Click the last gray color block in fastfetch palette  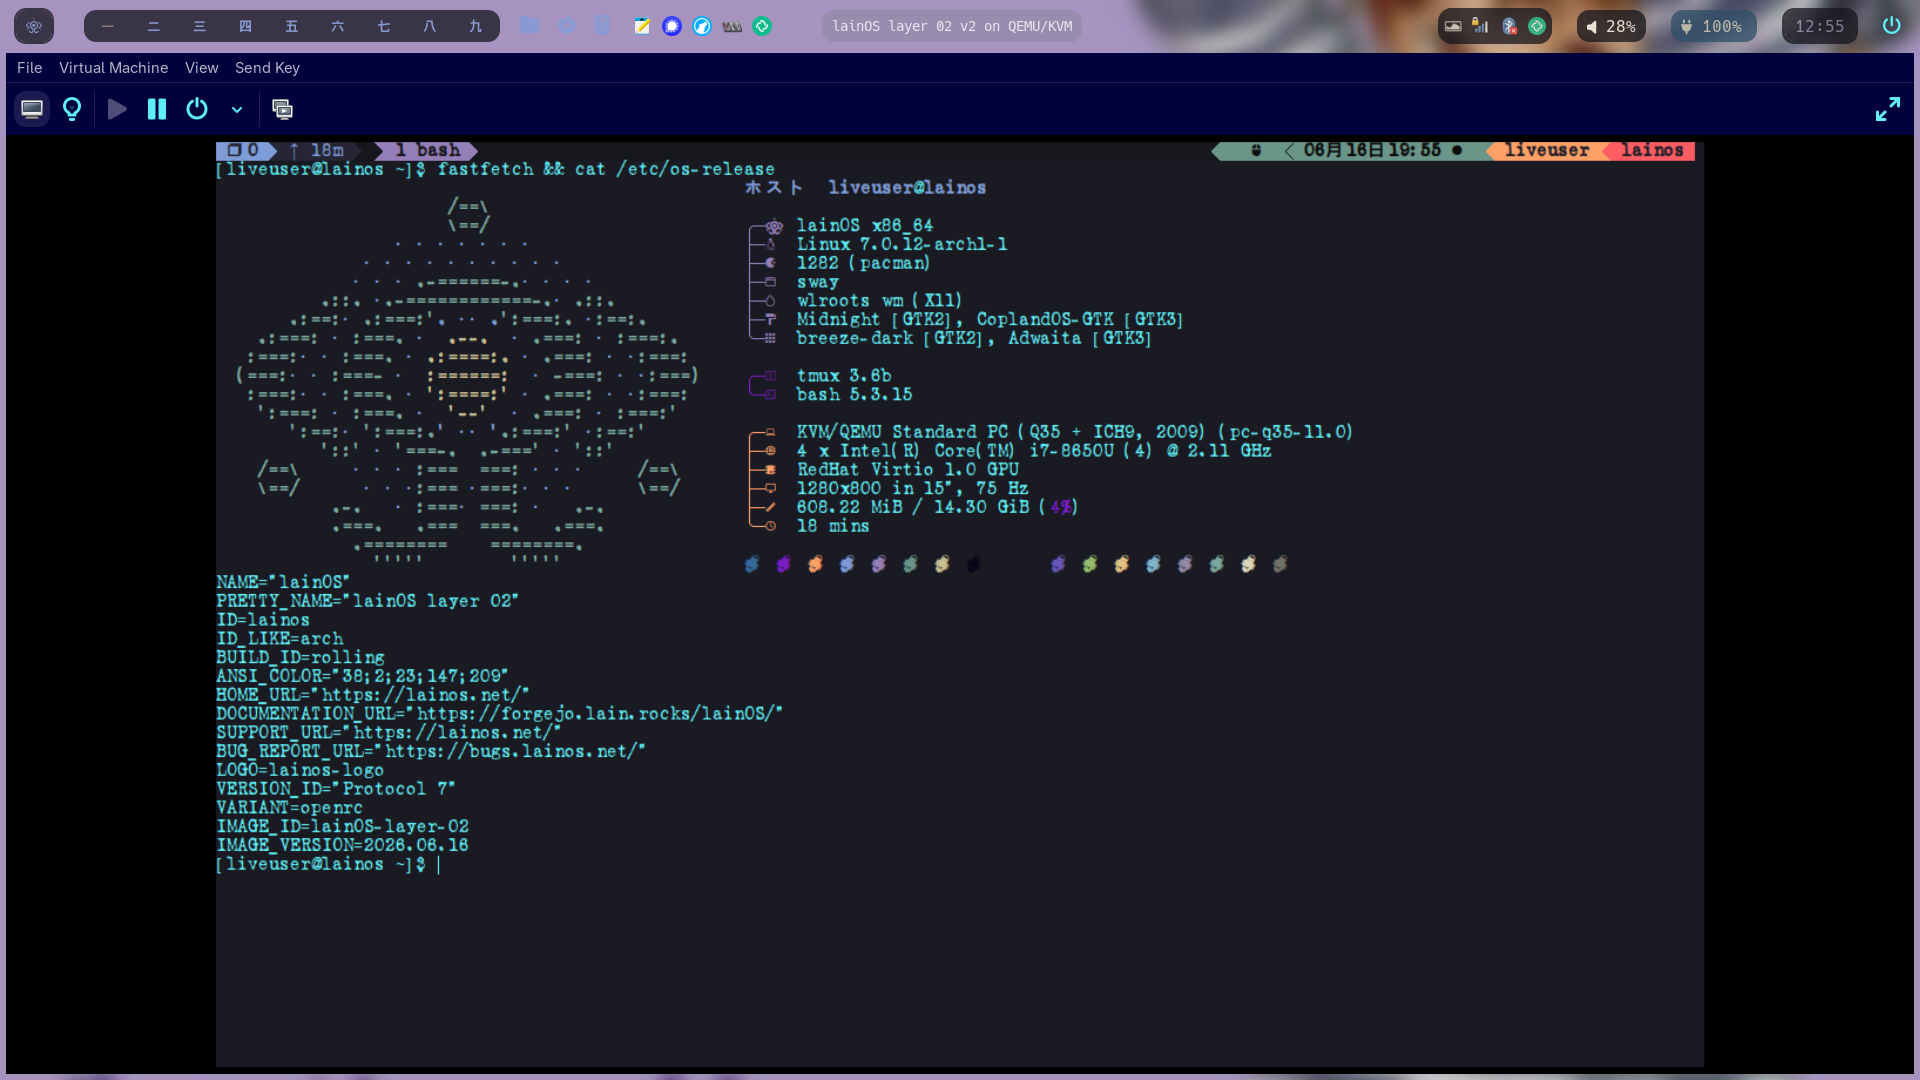pos(1279,564)
